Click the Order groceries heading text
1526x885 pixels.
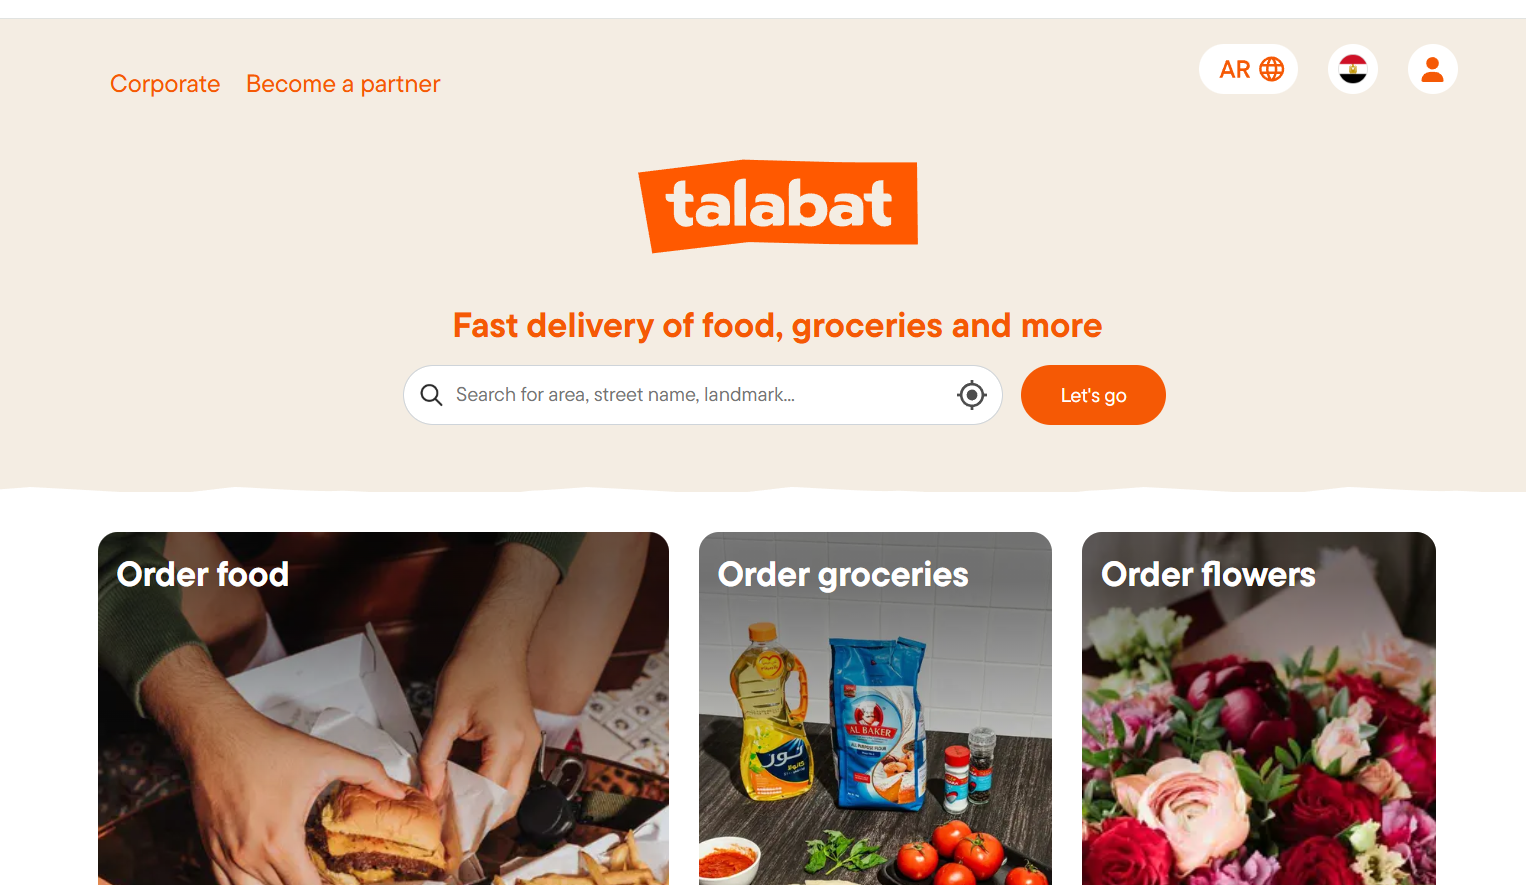coord(843,575)
